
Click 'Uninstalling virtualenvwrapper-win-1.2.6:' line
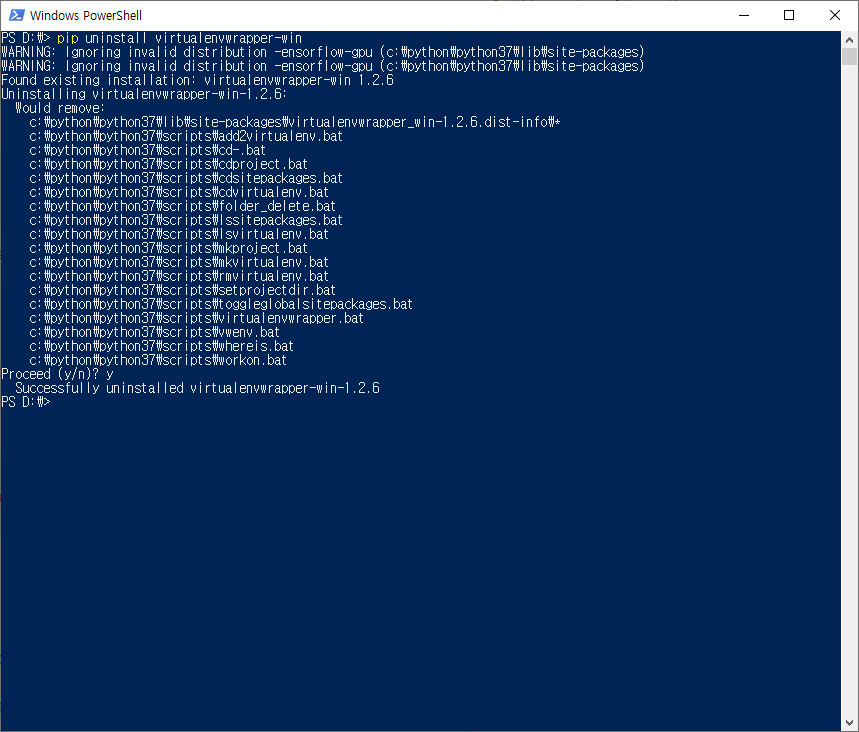[x=144, y=94]
